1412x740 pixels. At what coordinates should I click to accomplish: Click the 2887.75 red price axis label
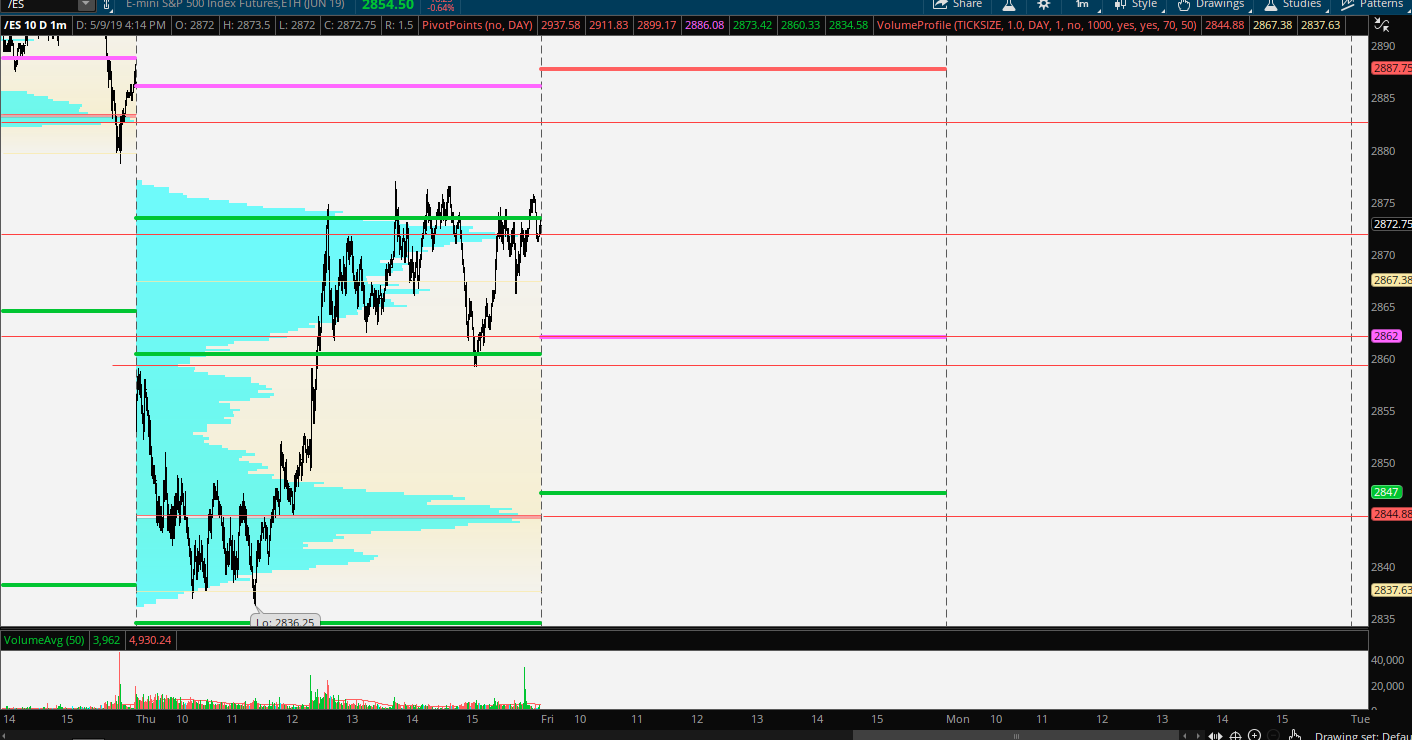(x=1391, y=68)
